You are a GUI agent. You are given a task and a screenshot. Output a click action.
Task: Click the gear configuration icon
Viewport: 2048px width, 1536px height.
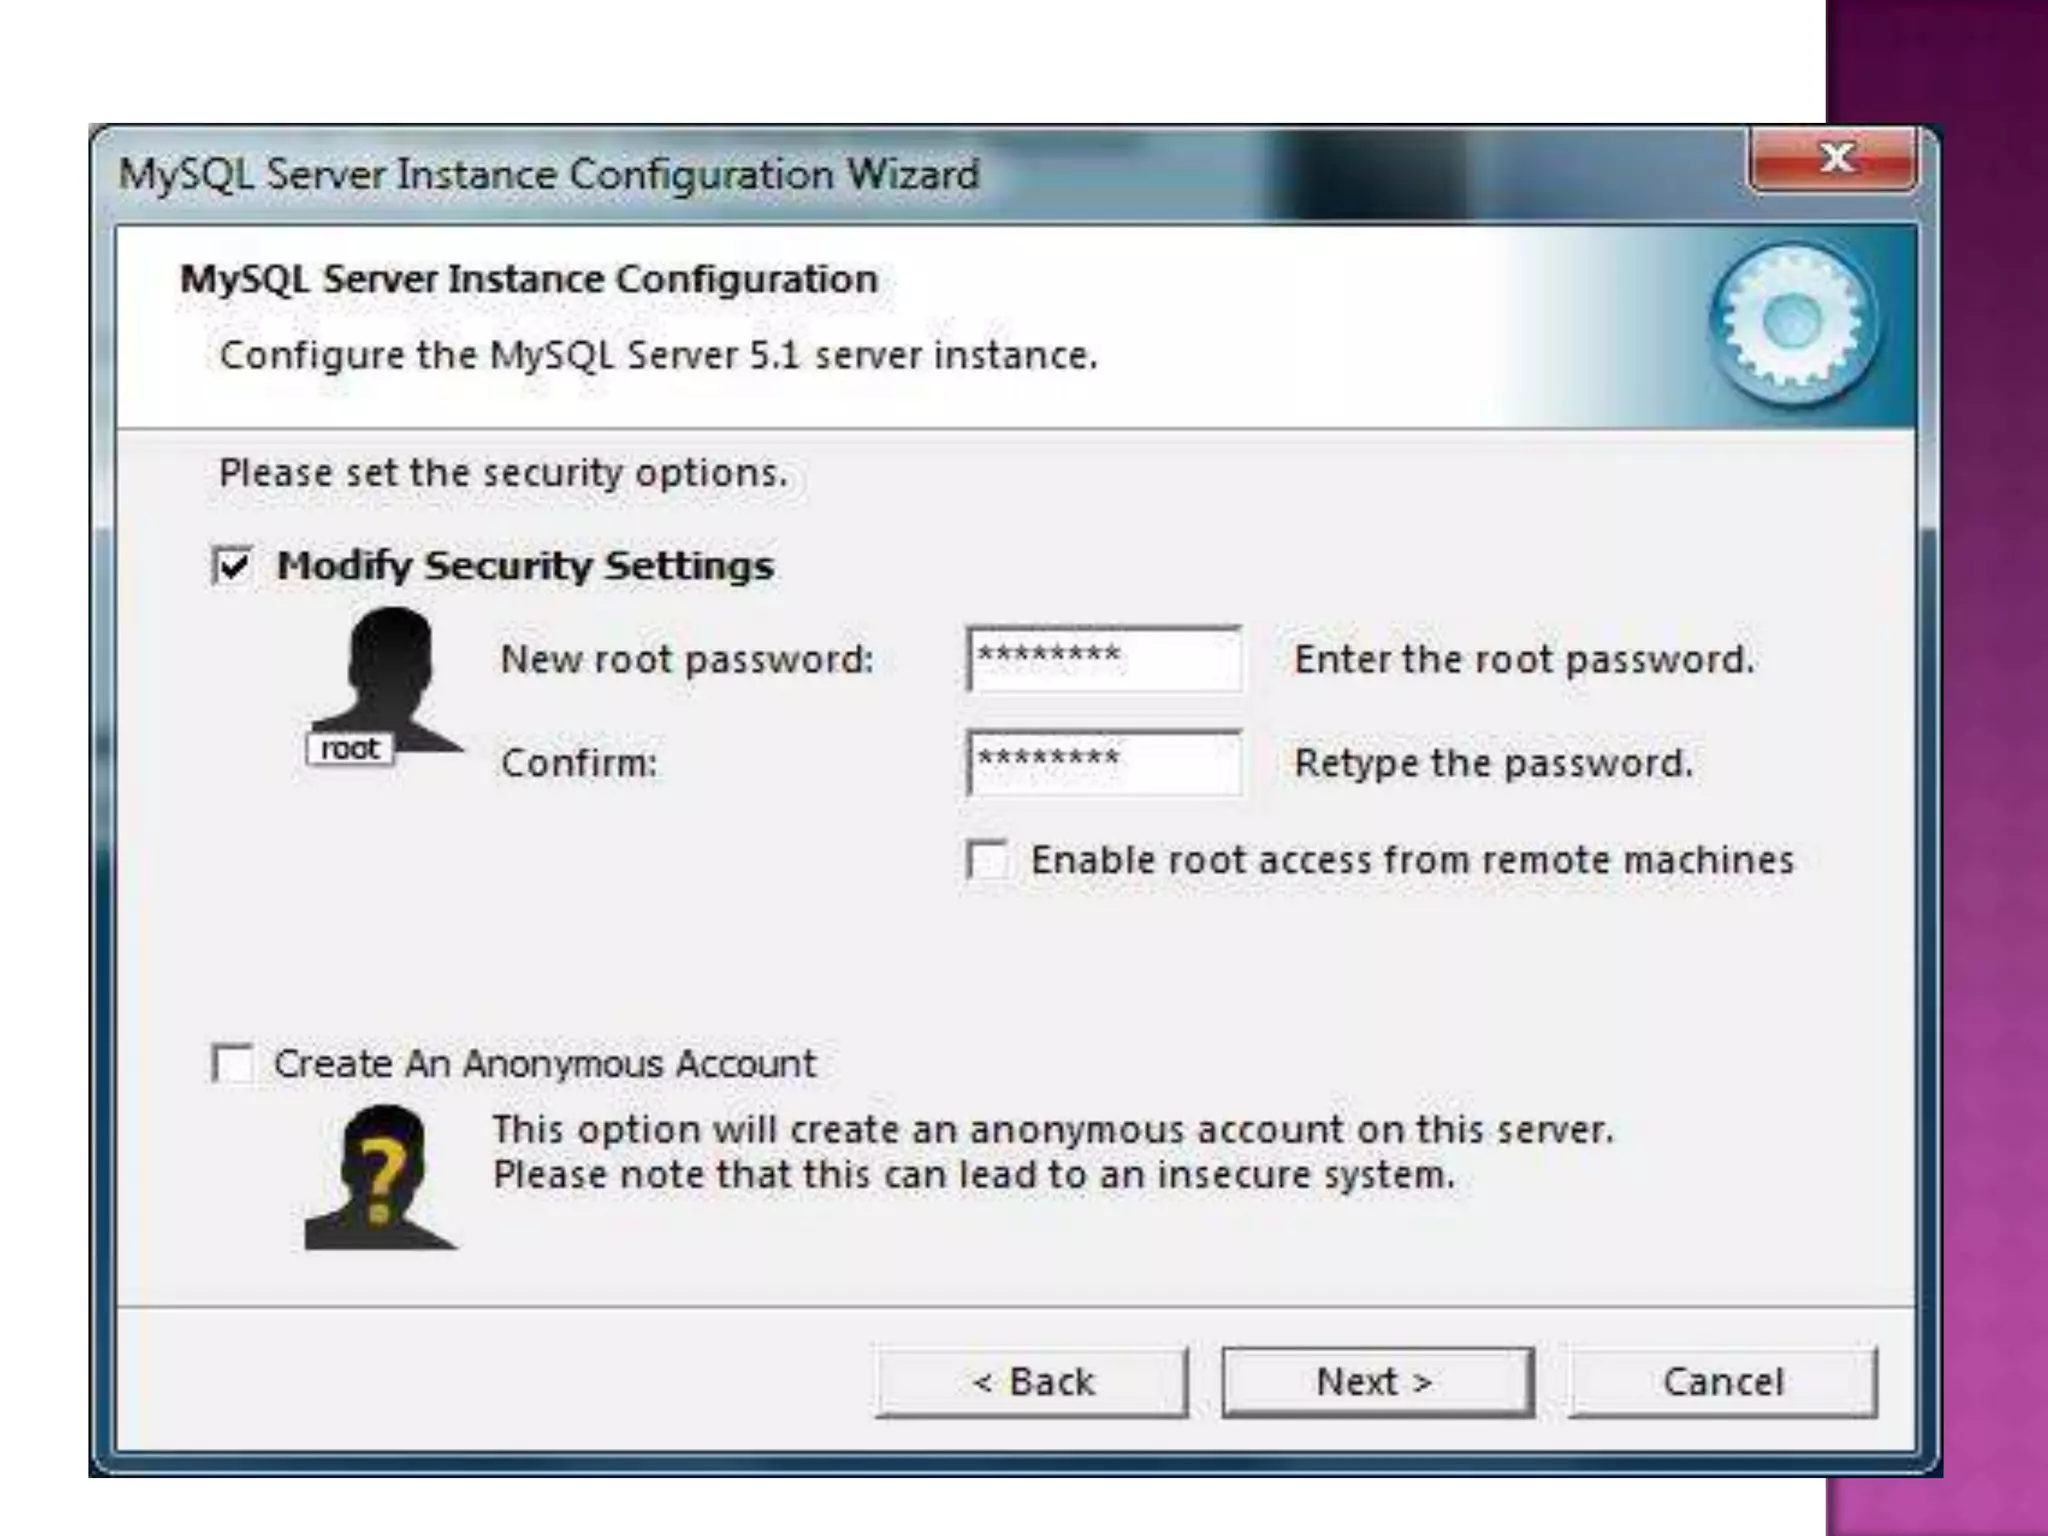tap(1794, 324)
